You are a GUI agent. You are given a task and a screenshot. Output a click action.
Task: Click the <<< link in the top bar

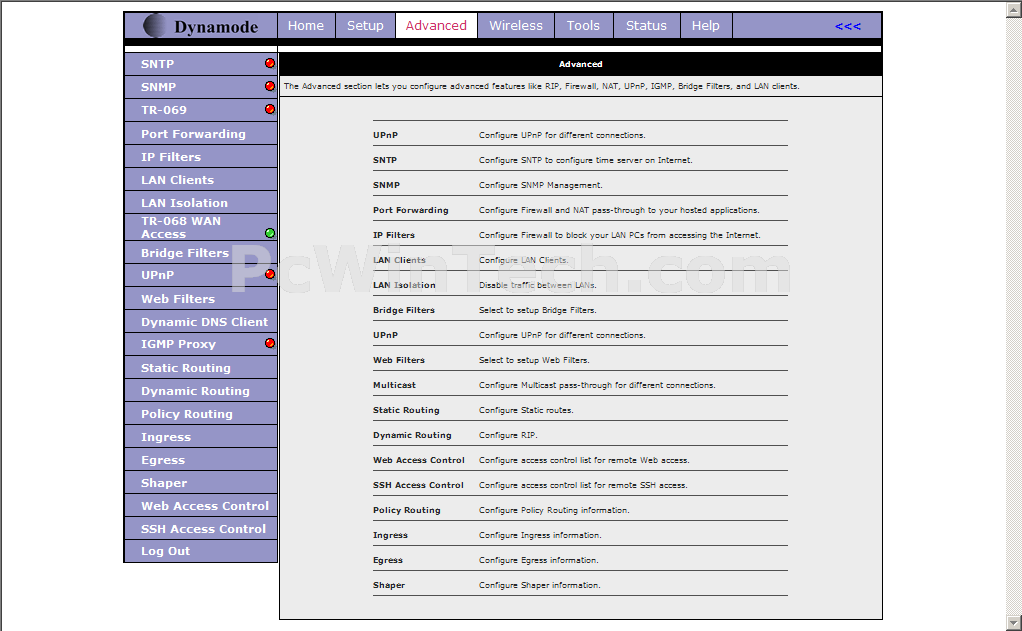[x=847, y=26]
